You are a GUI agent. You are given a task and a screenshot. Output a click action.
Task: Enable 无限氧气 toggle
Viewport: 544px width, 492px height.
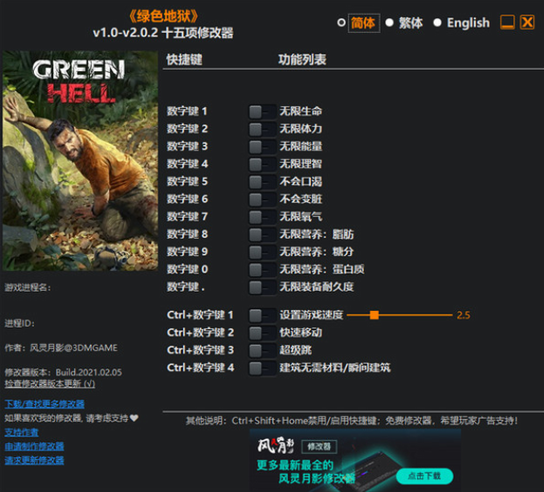coord(262,217)
